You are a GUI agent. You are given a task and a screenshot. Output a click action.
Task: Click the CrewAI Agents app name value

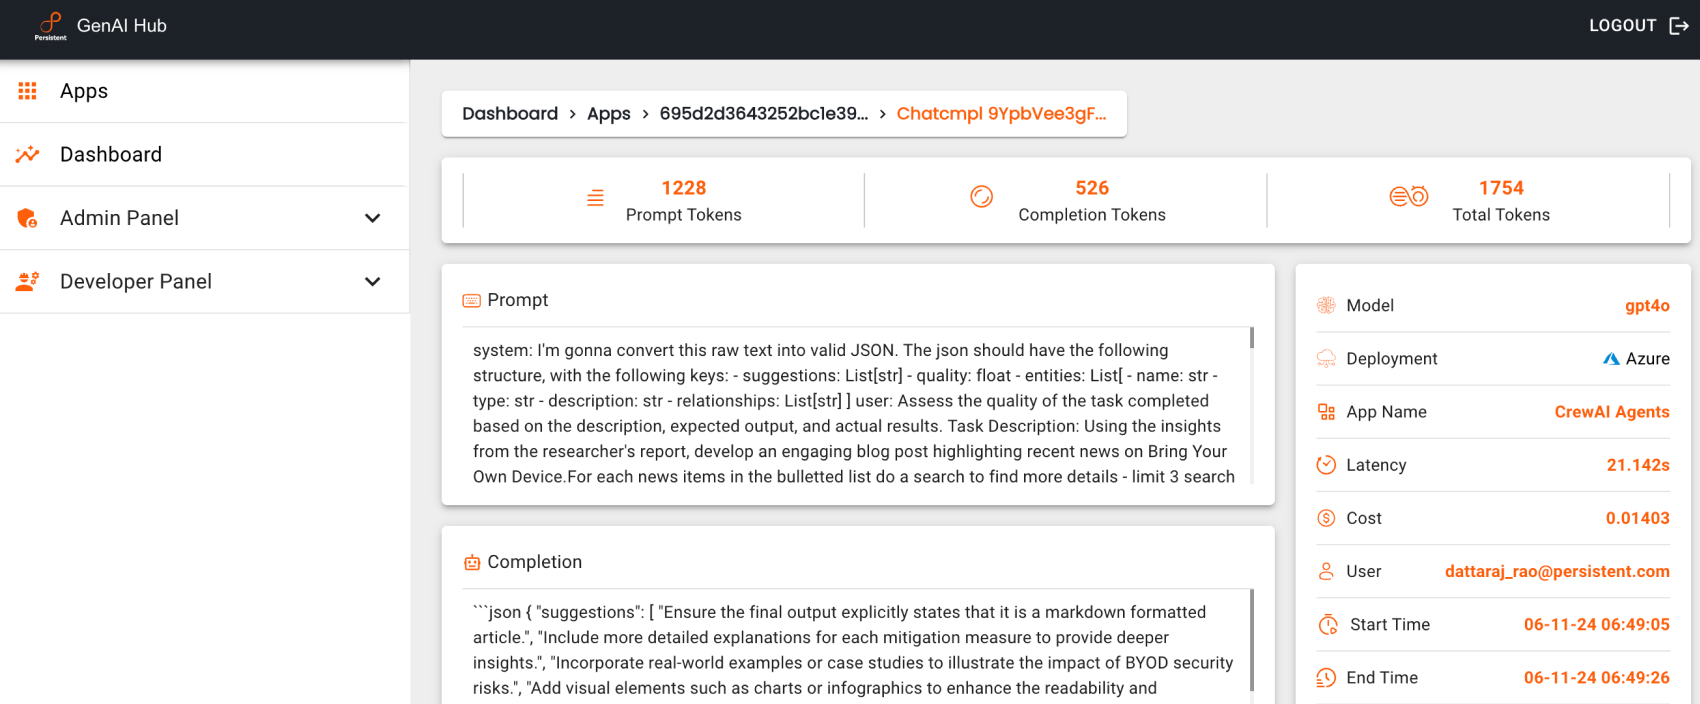click(1612, 412)
